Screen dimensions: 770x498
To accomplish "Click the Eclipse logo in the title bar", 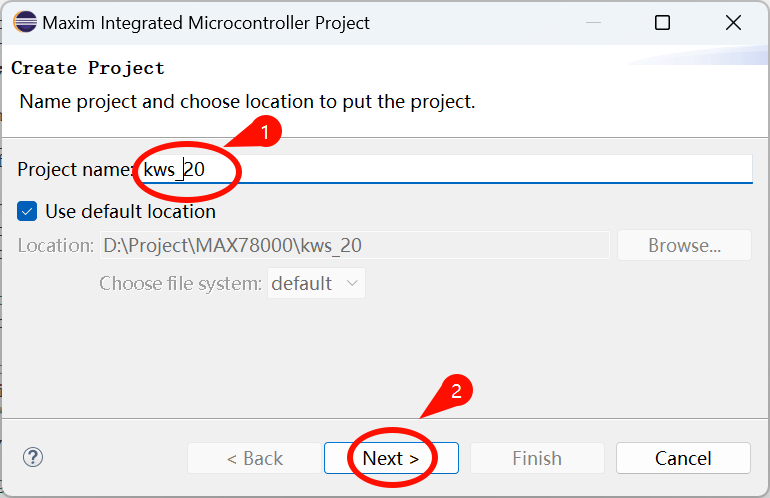I will tap(25, 22).
